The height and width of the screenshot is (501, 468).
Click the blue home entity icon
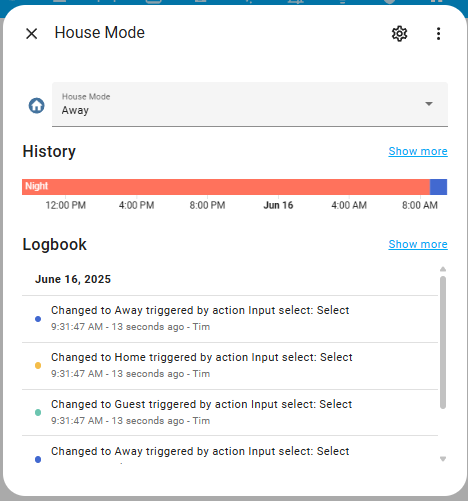pyautogui.click(x=37, y=105)
